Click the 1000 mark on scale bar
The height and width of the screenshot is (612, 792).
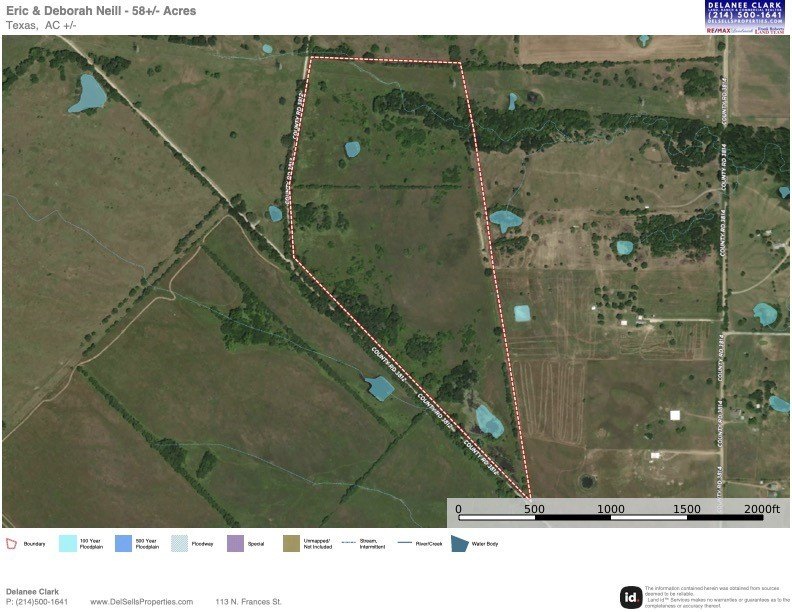point(611,508)
